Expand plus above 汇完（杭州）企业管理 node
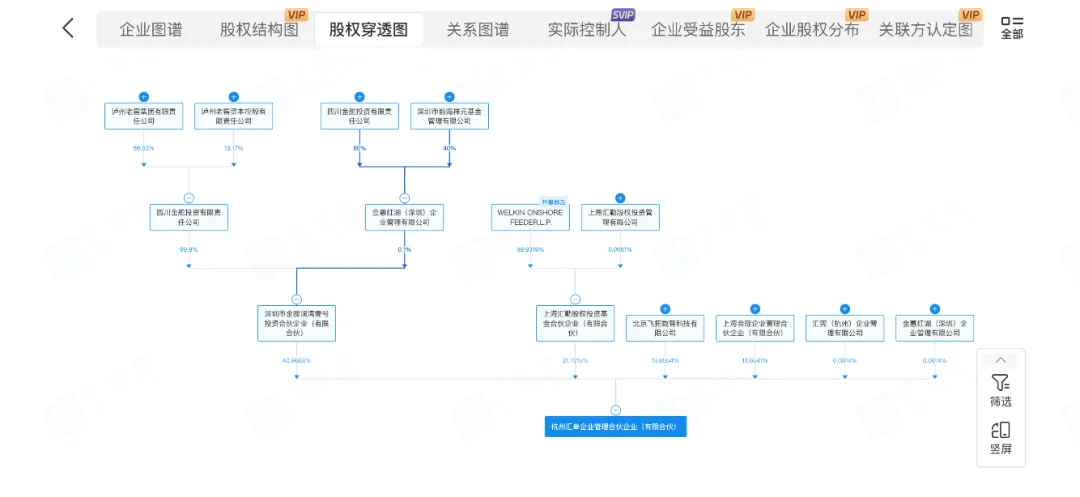 point(844,309)
